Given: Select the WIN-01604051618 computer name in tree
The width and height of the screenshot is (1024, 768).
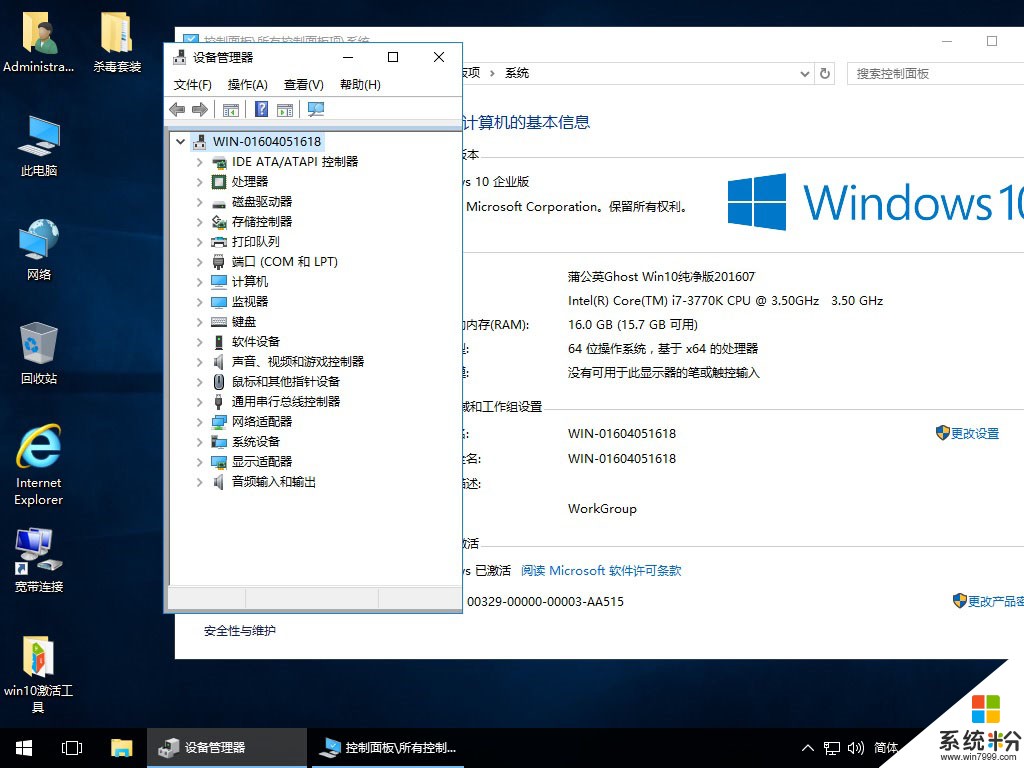Looking at the screenshot, I should [266, 142].
